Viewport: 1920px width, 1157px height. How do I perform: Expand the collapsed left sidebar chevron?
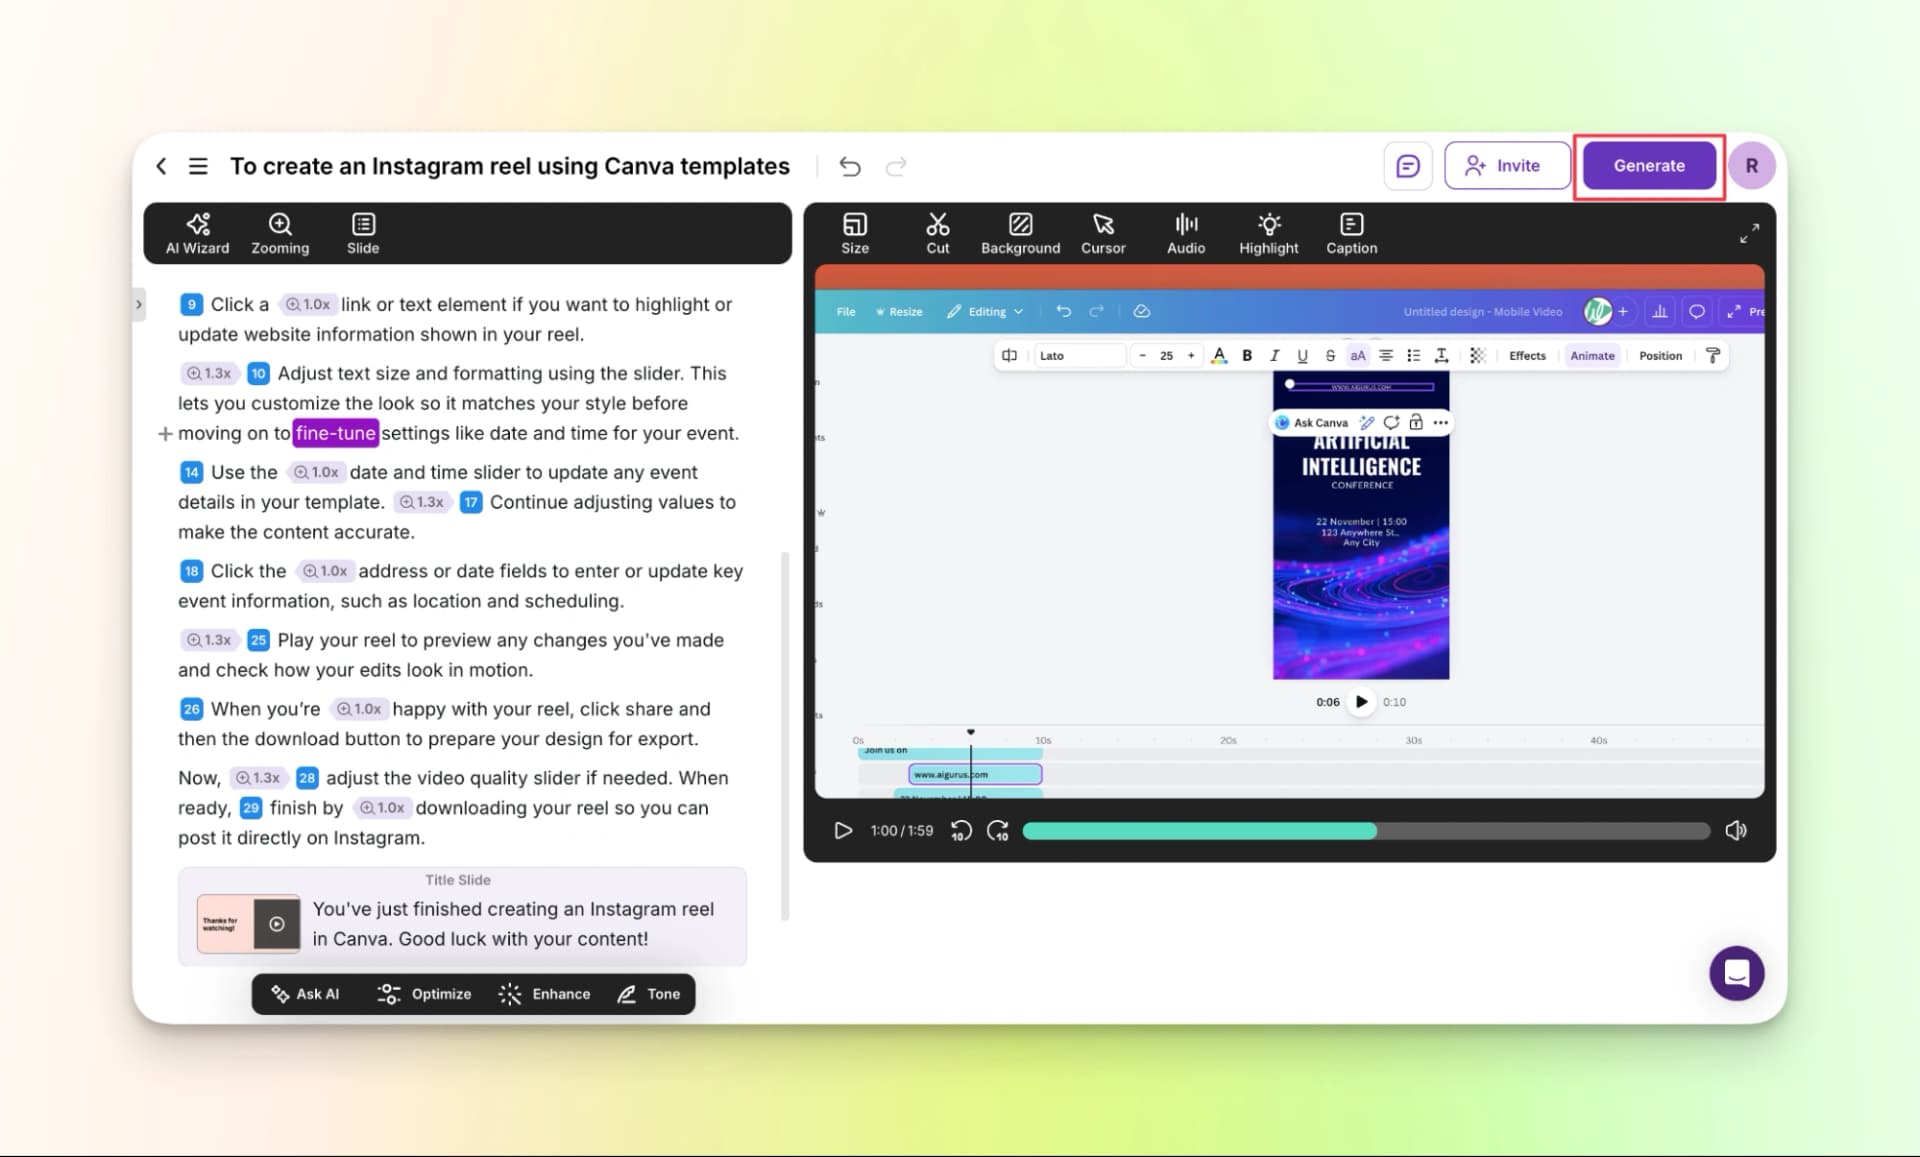click(x=139, y=305)
